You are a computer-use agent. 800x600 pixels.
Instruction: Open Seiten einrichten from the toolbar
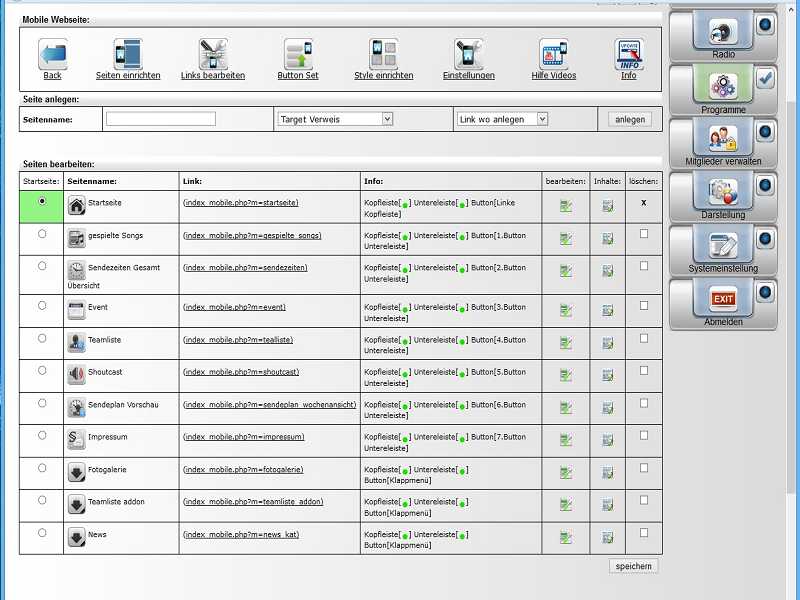tap(128, 54)
